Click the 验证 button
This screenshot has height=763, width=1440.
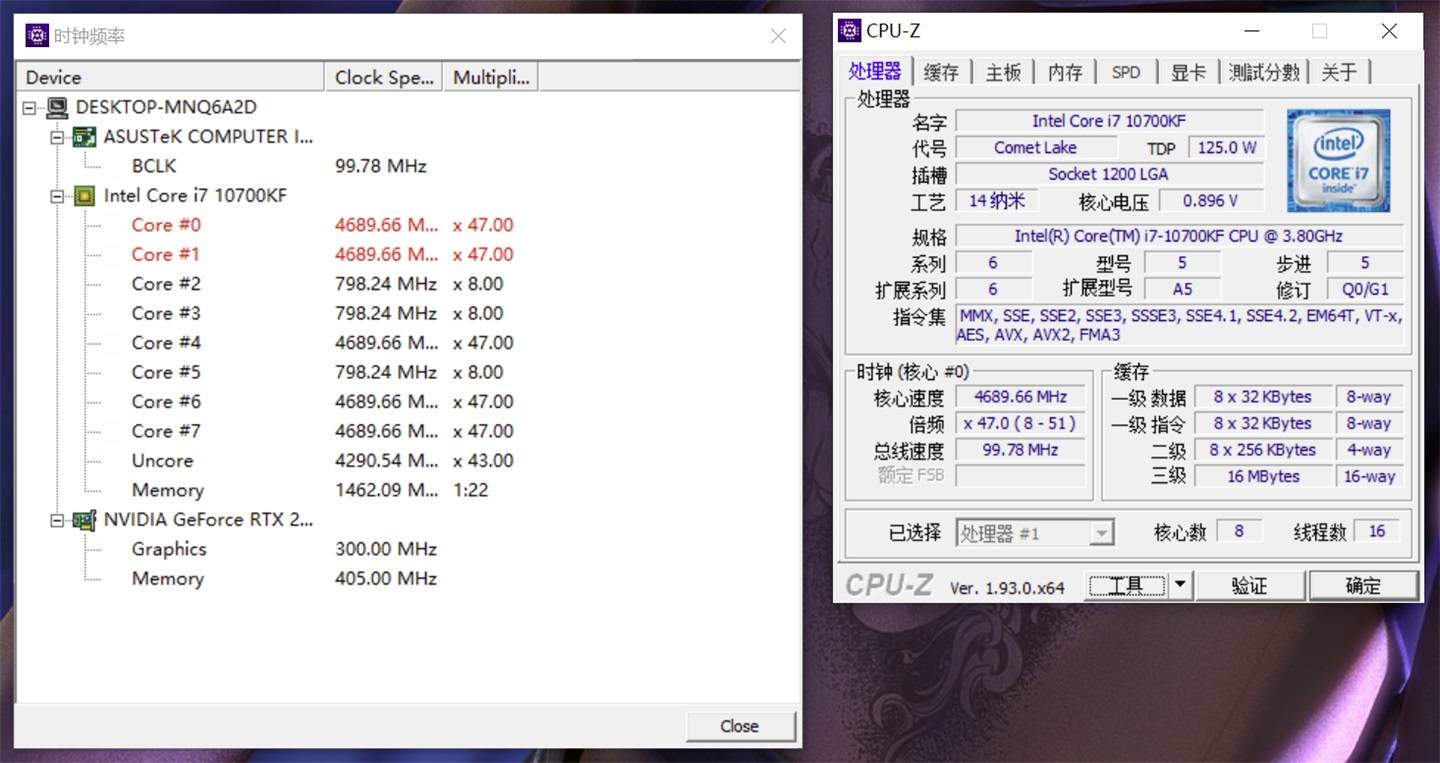click(1250, 586)
